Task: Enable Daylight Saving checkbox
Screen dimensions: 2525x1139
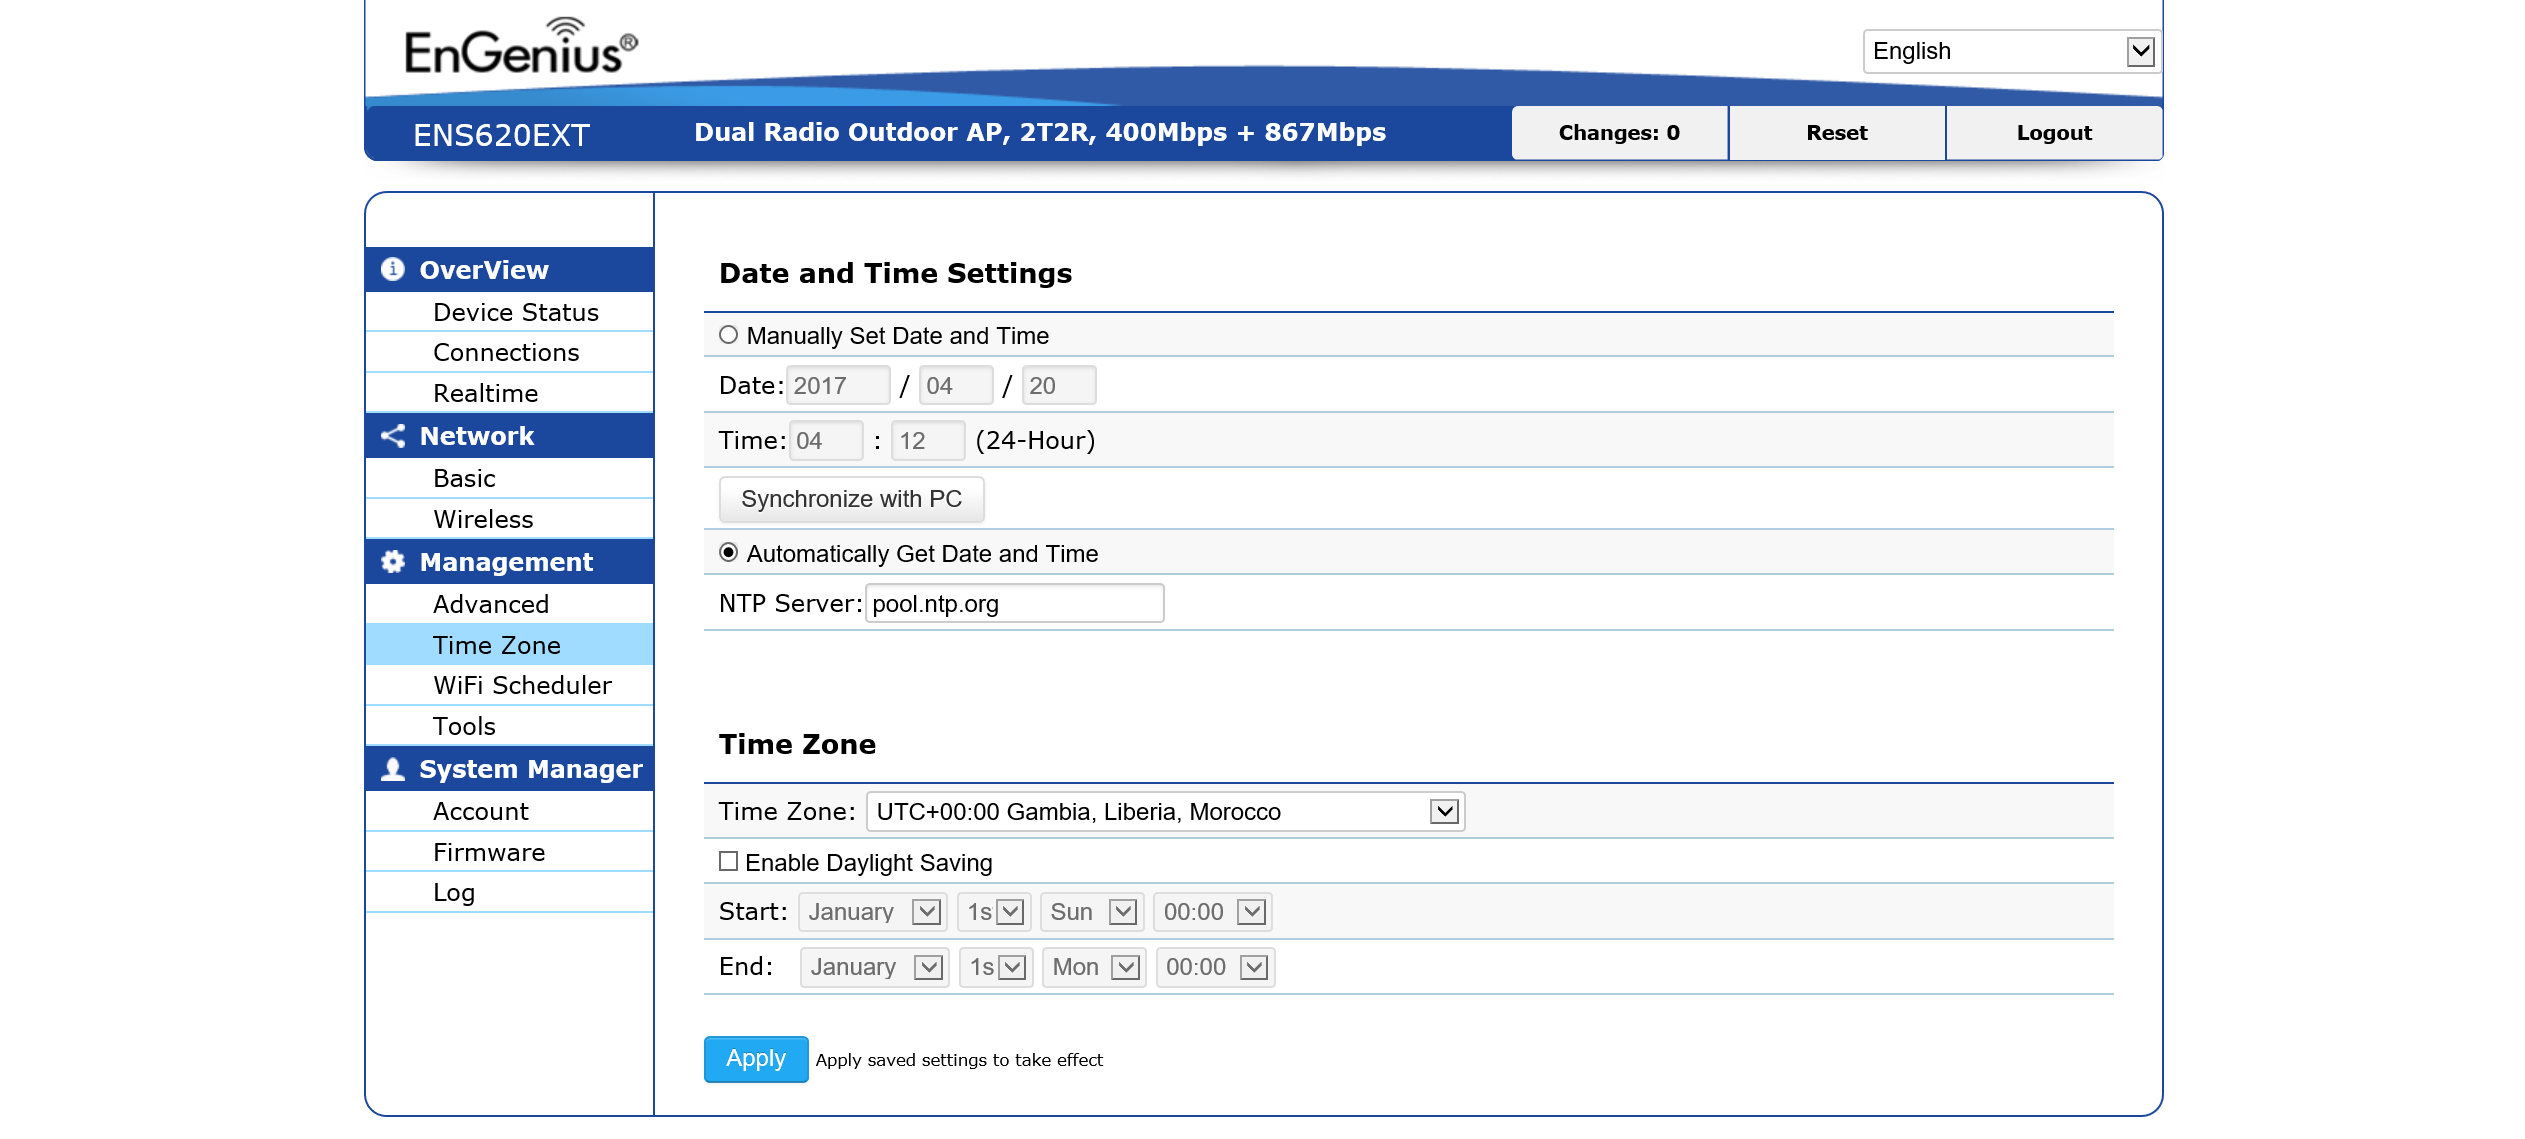Action: tap(729, 861)
